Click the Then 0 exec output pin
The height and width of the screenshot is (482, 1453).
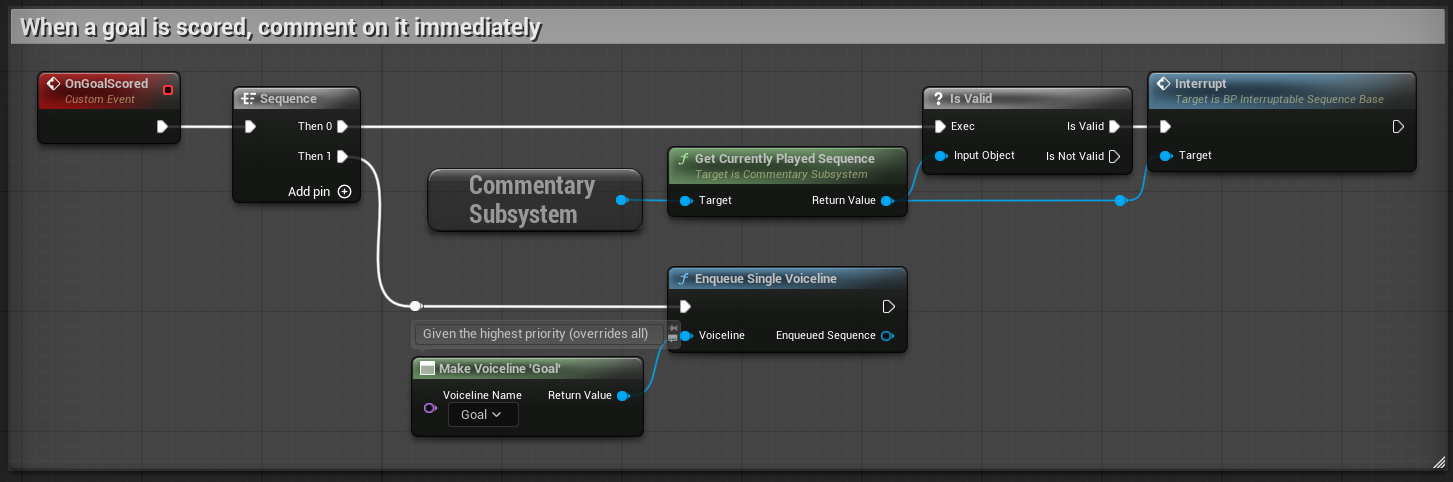click(x=342, y=126)
